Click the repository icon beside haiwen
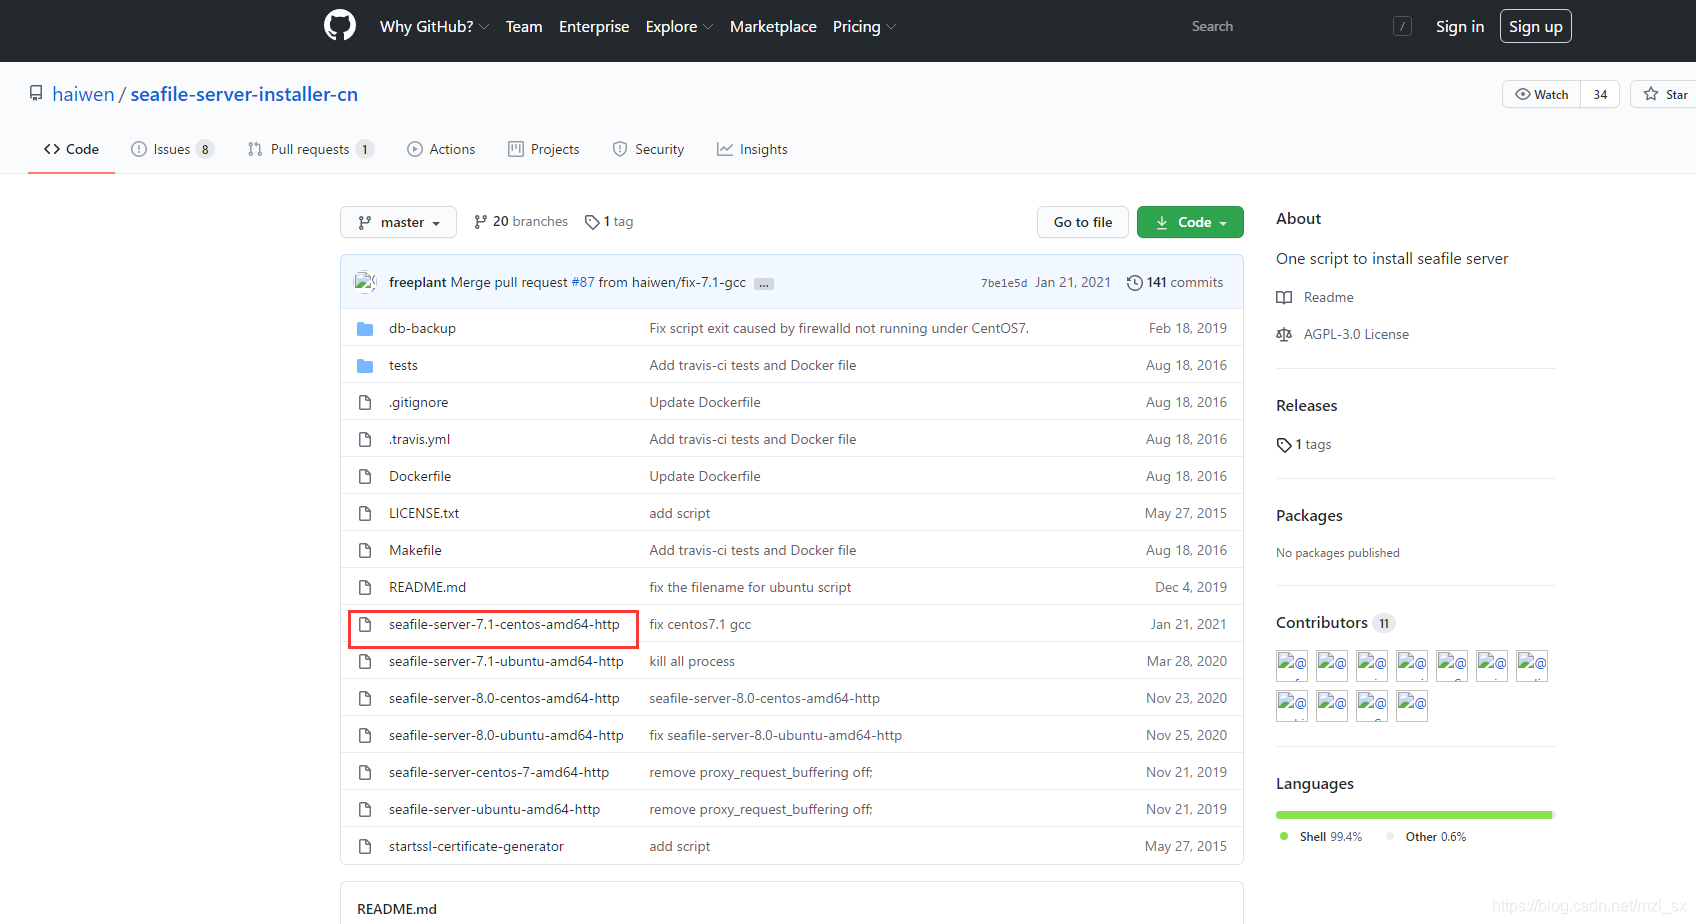This screenshot has width=1696, height=924. click(36, 94)
